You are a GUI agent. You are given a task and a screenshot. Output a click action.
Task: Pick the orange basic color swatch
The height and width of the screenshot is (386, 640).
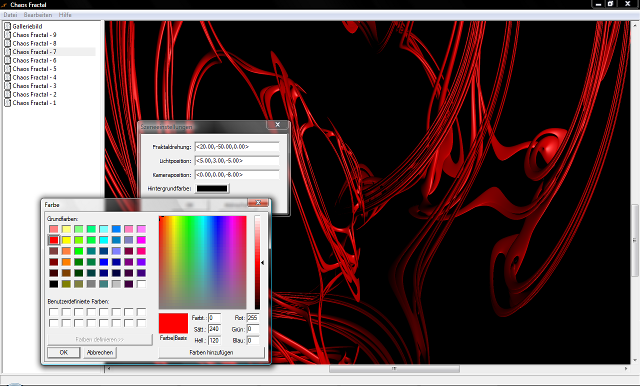pyautogui.click(x=66, y=262)
